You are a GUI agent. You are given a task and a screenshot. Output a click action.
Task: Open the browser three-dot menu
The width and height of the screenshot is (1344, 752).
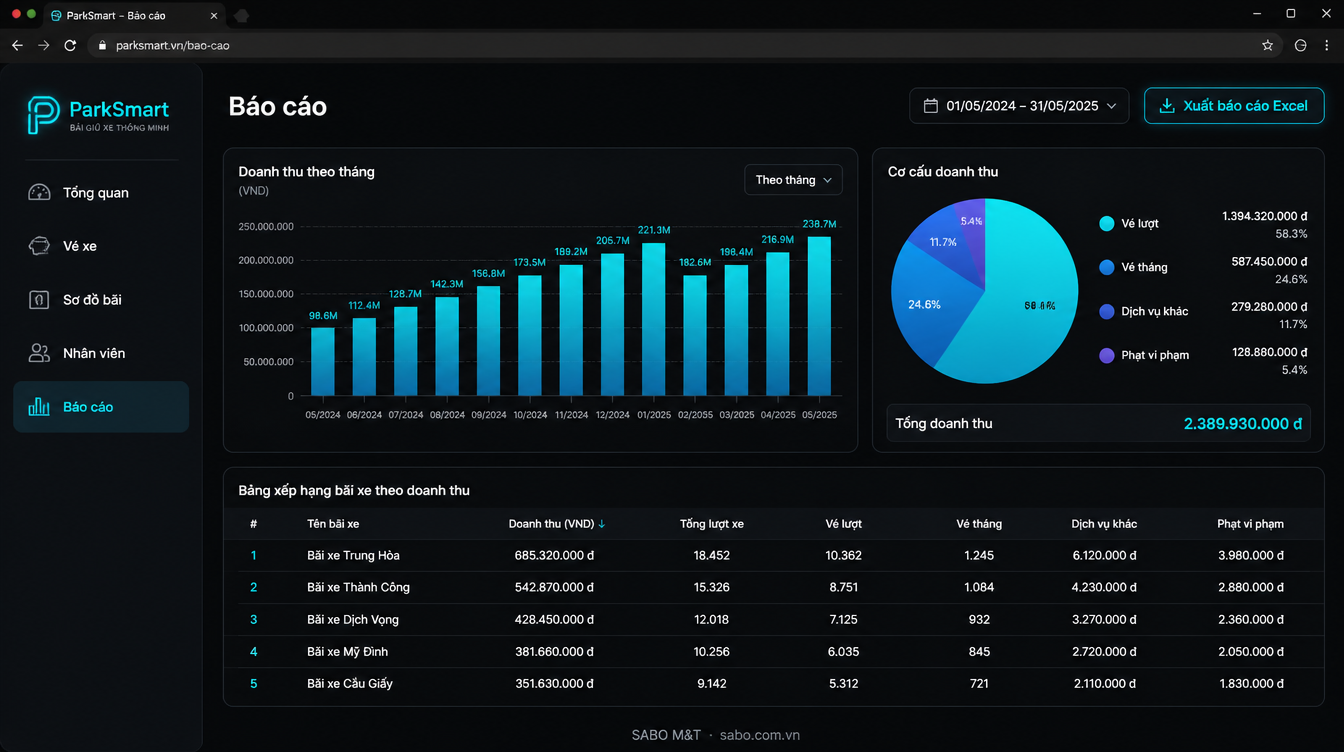click(1327, 45)
